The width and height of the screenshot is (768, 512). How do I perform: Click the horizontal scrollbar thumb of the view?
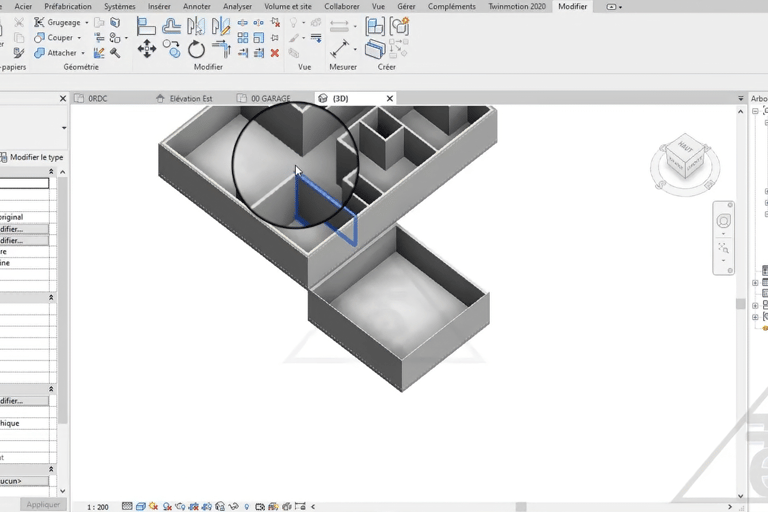521,507
